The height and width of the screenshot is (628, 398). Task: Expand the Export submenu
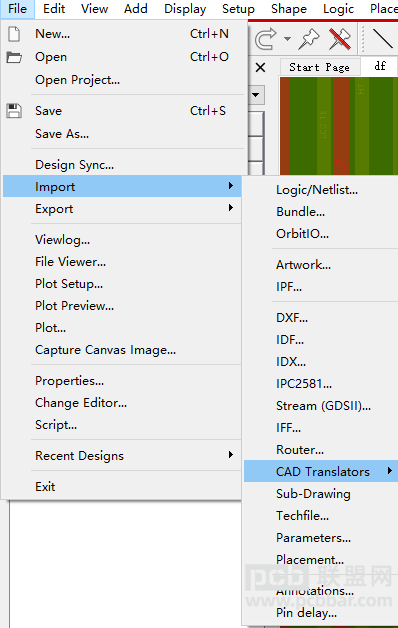122,209
